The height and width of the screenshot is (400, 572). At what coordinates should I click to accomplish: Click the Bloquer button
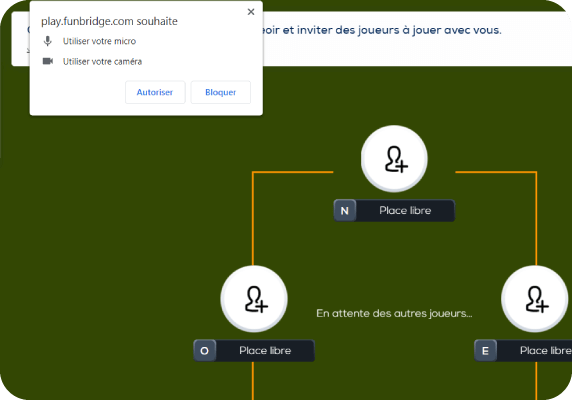tap(220, 92)
